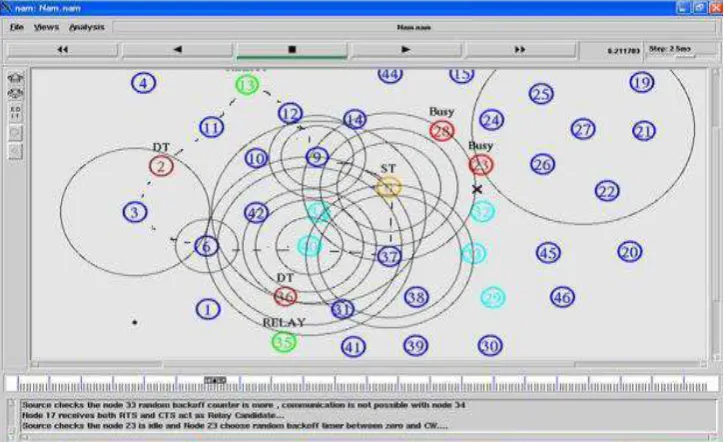
Task: Fast forward the animation
Action: click(520, 49)
